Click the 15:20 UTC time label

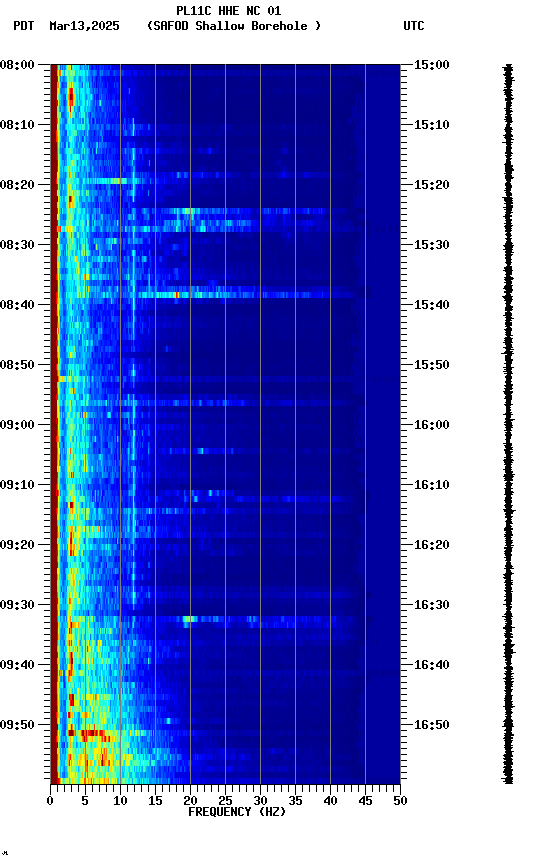pos(431,185)
